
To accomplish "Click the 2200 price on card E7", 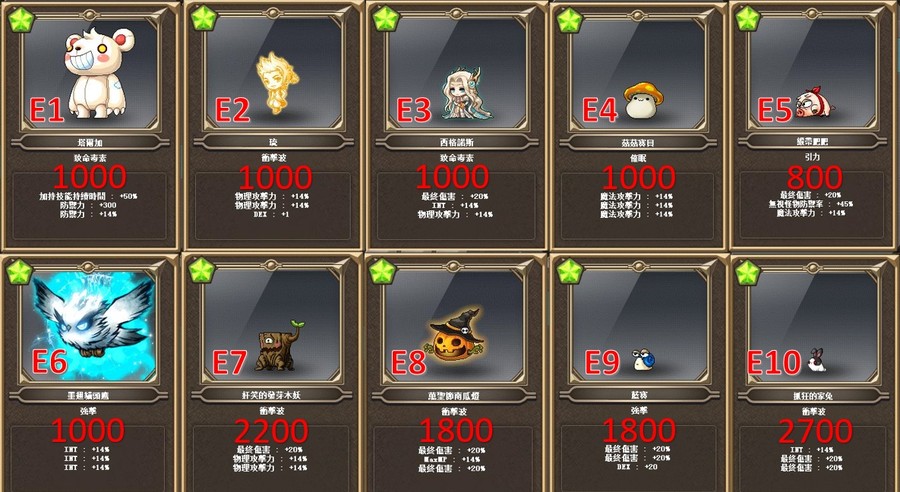I will click(271, 431).
